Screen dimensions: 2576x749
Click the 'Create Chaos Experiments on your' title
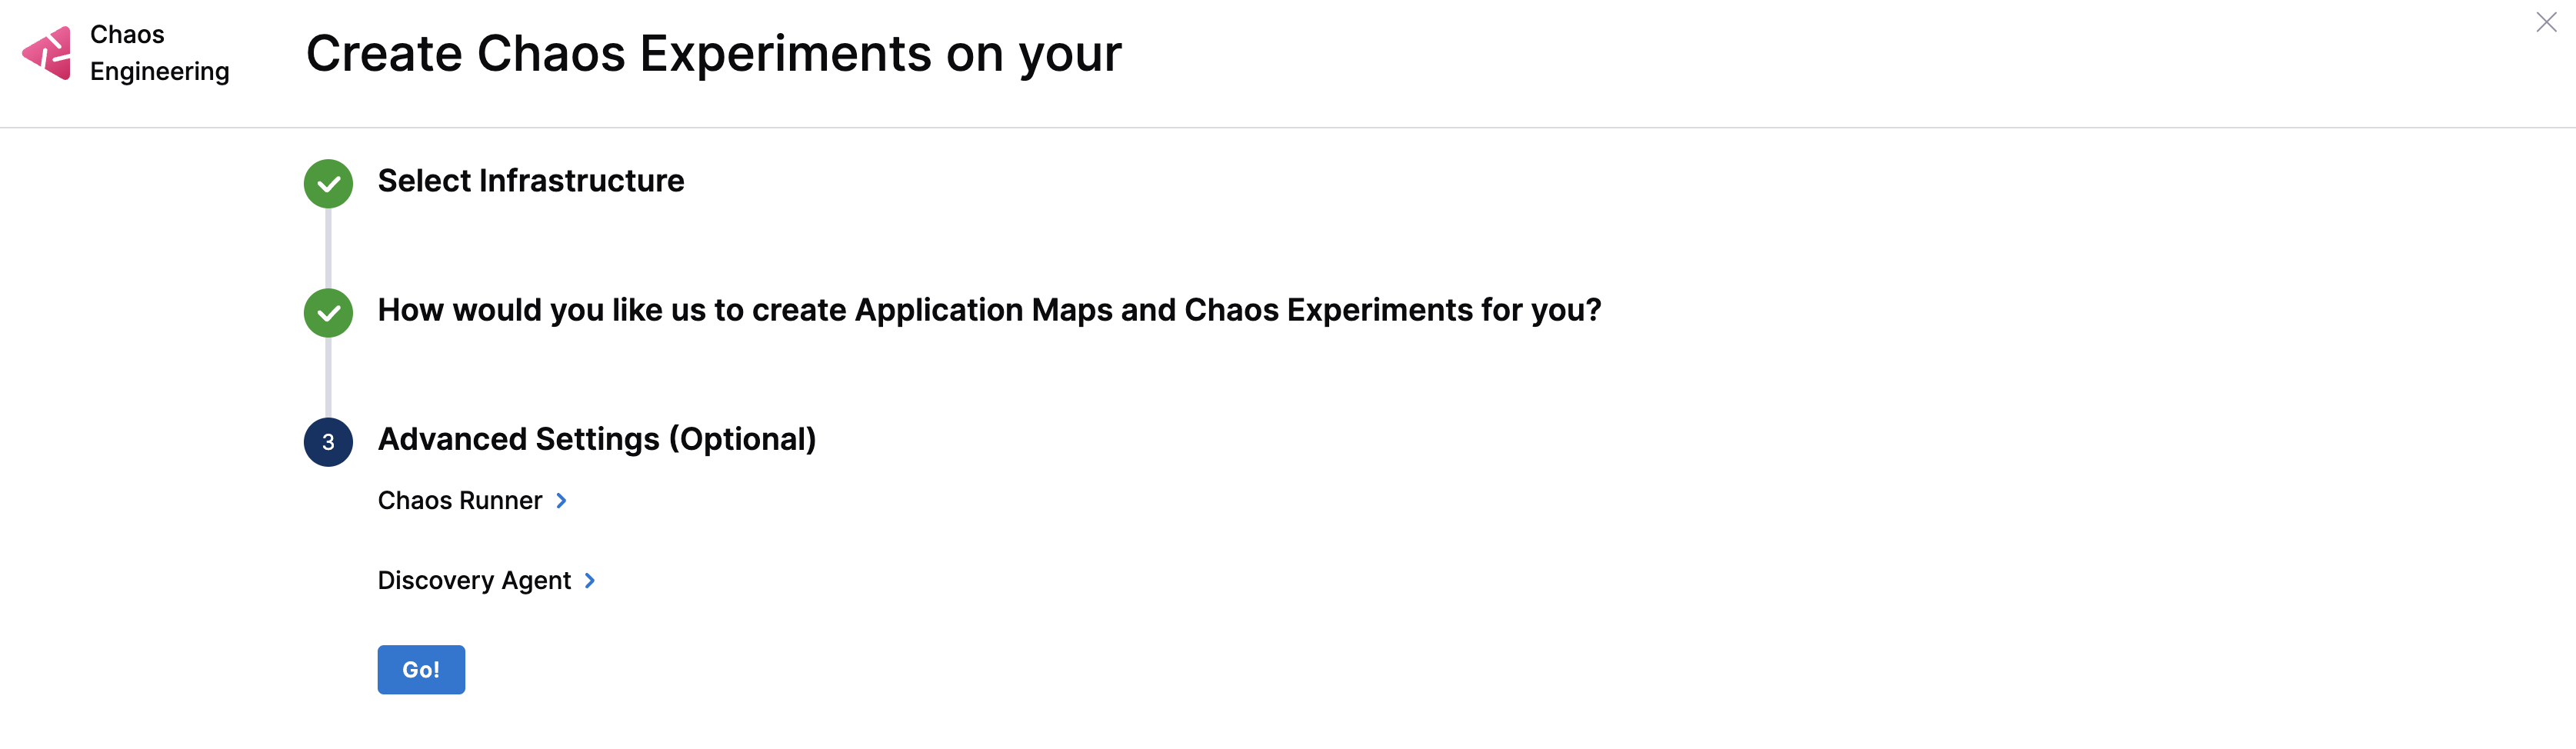(x=713, y=53)
